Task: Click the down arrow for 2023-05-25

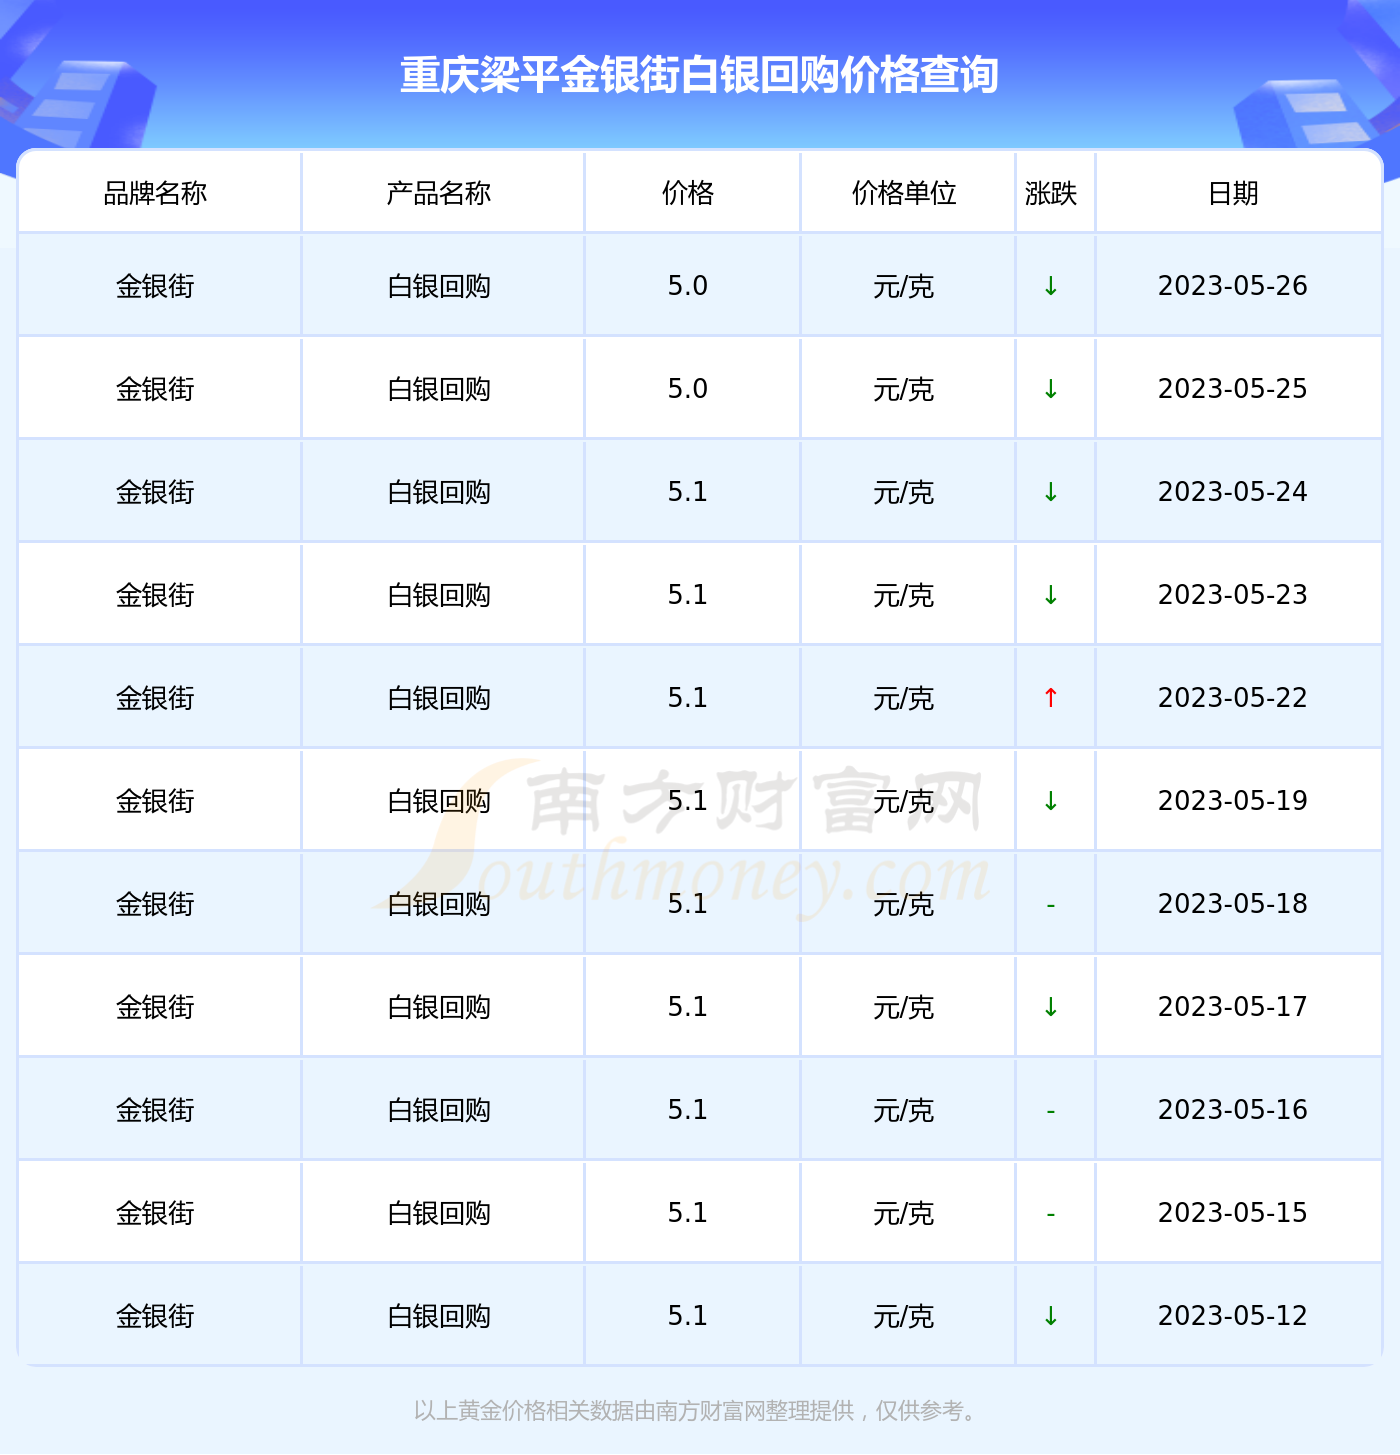Action: [1051, 389]
